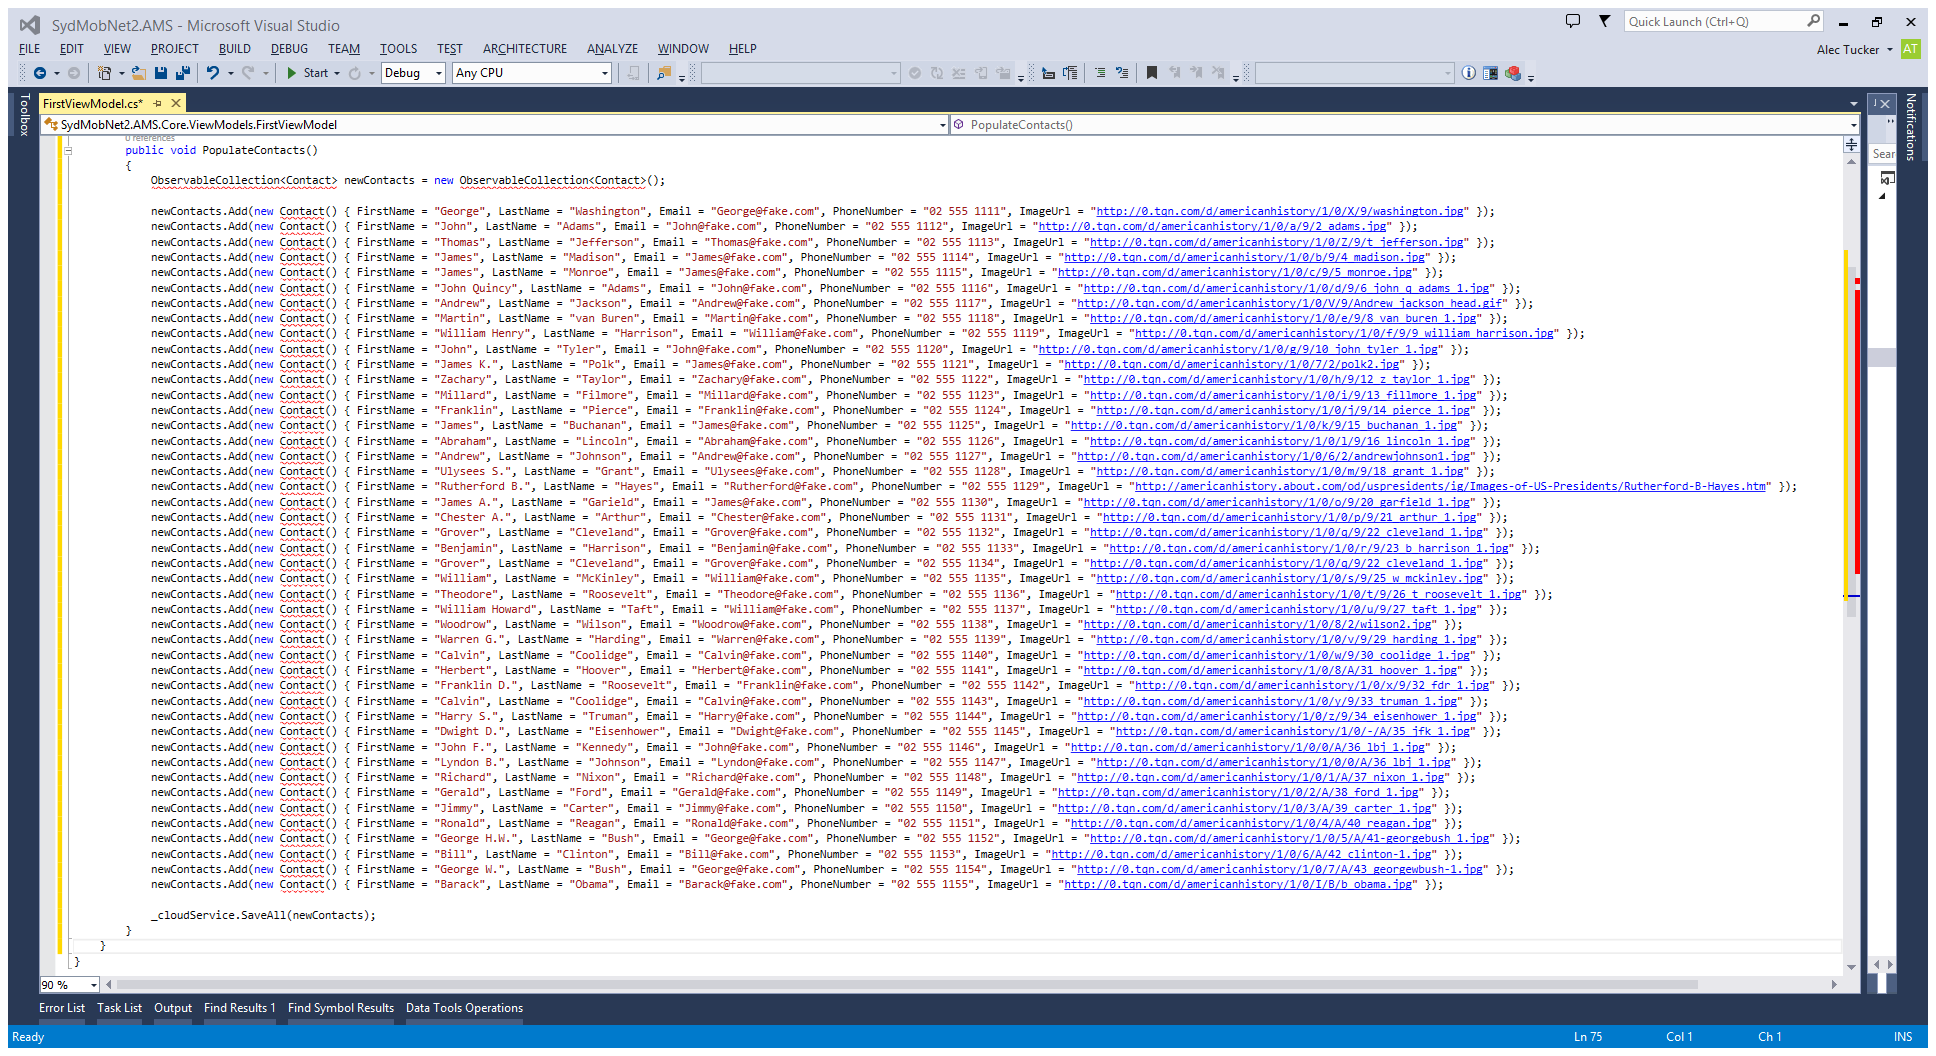Open the feedback speech bubble icon

click(1573, 21)
